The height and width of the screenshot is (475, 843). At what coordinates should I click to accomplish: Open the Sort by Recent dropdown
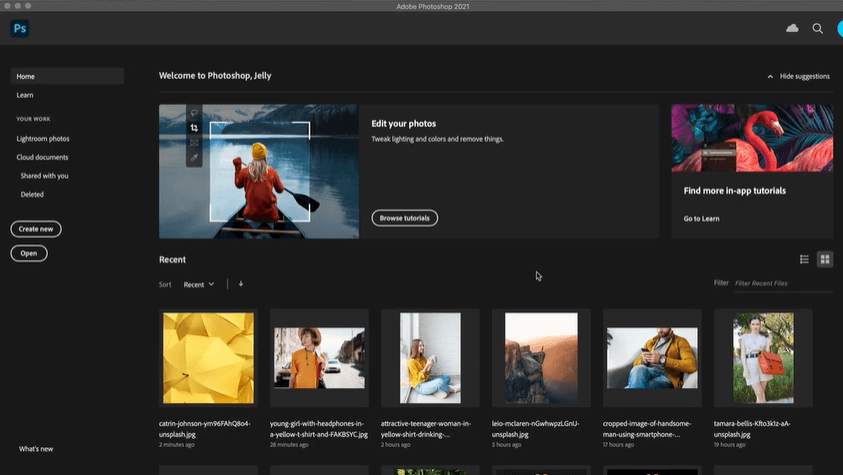198,285
